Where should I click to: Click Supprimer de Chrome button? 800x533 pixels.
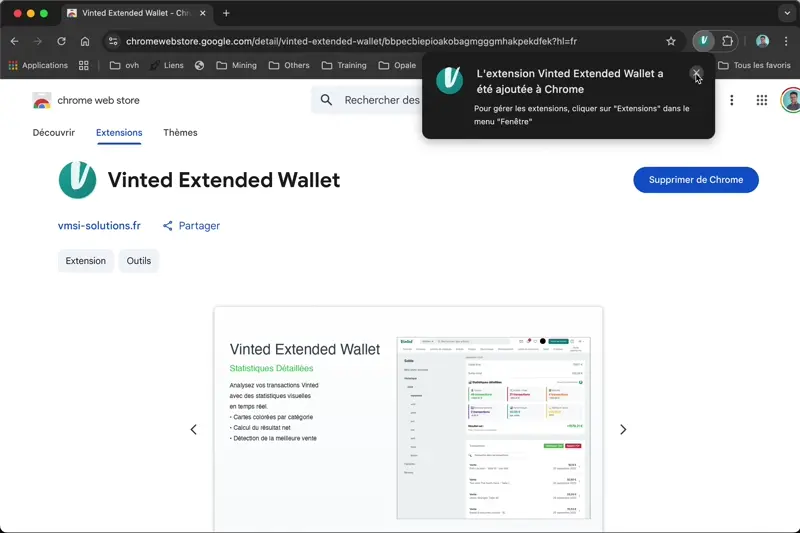(x=696, y=180)
